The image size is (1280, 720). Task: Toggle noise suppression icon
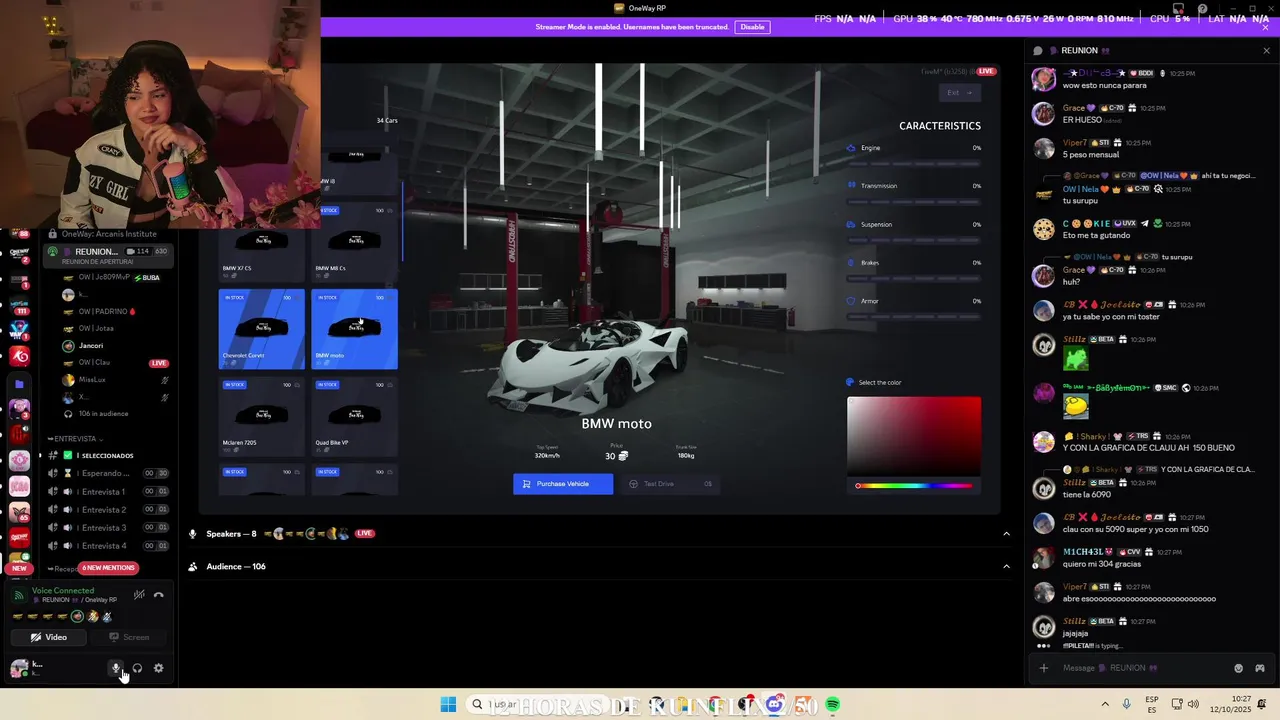click(139, 595)
